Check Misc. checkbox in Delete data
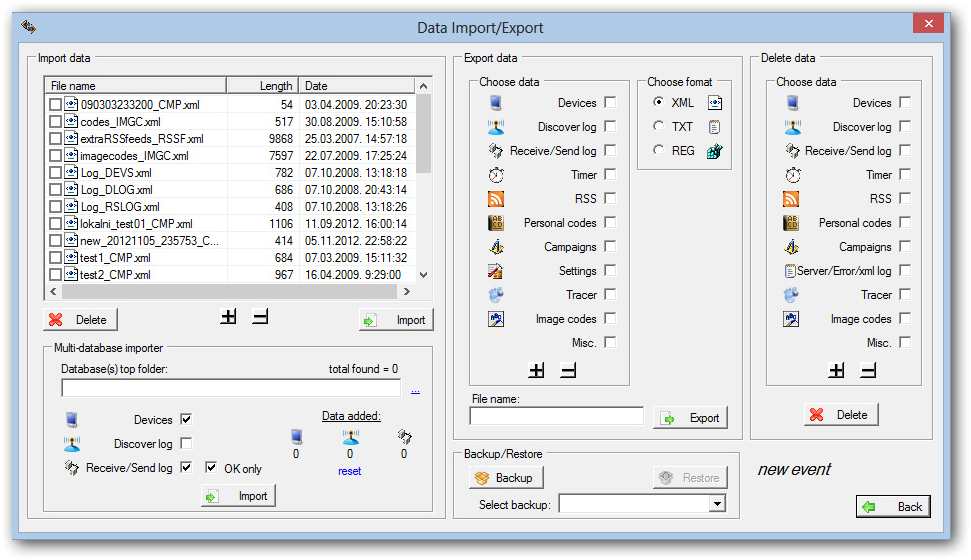971x560 pixels. 905,343
